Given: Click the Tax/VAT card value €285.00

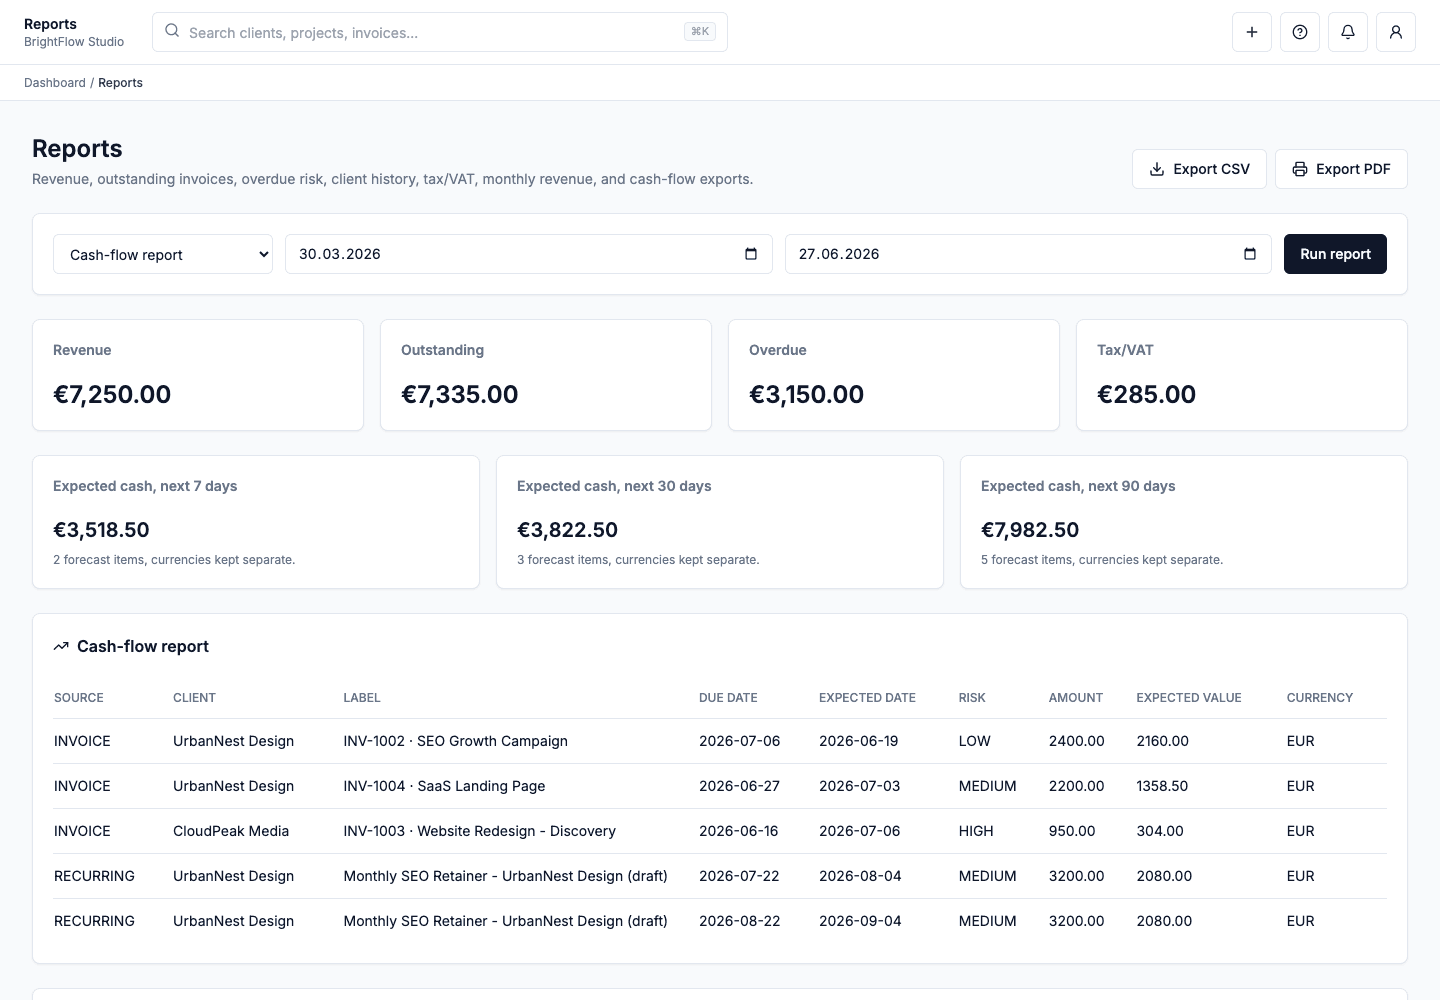Looking at the screenshot, I should pyautogui.click(x=1147, y=394).
